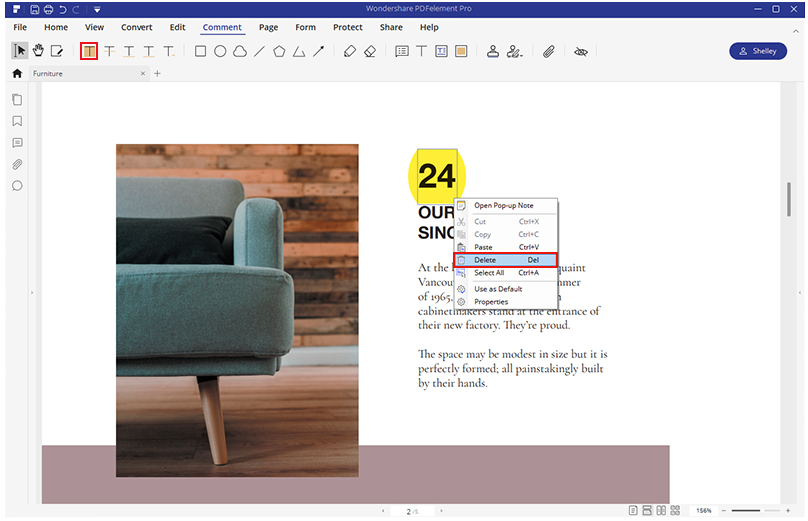Activate the Pencil drawing tool

(x=350, y=51)
